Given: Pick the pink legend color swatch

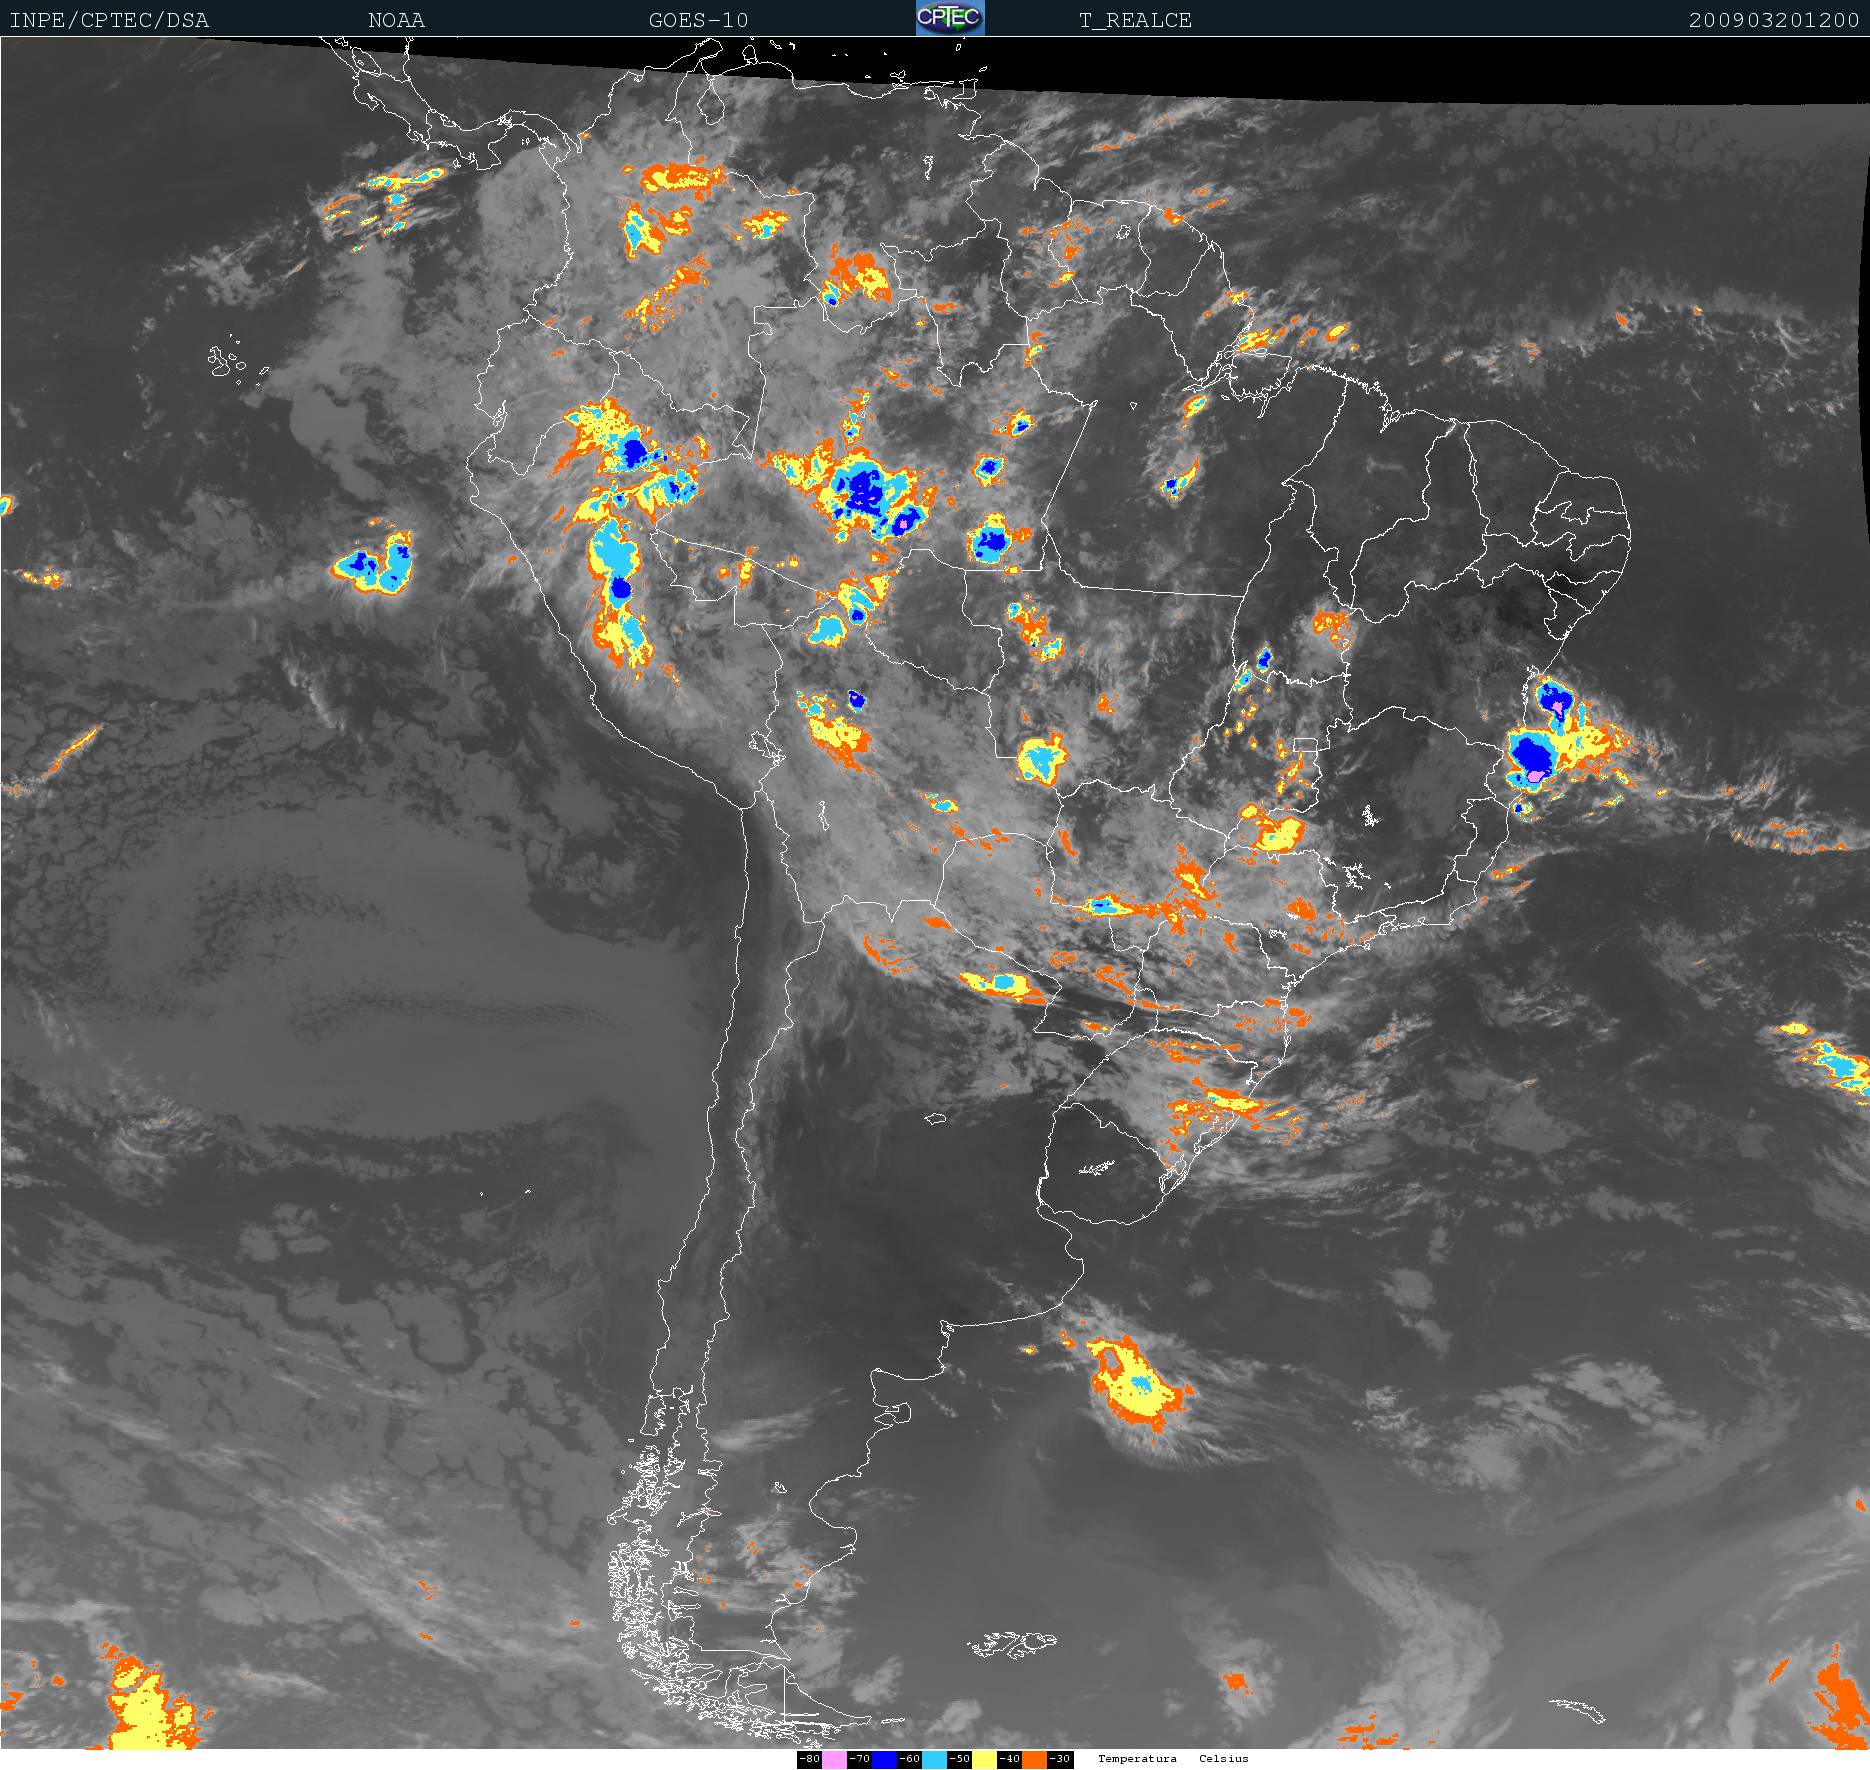Looking at the screenshot, I should 834,1759.
